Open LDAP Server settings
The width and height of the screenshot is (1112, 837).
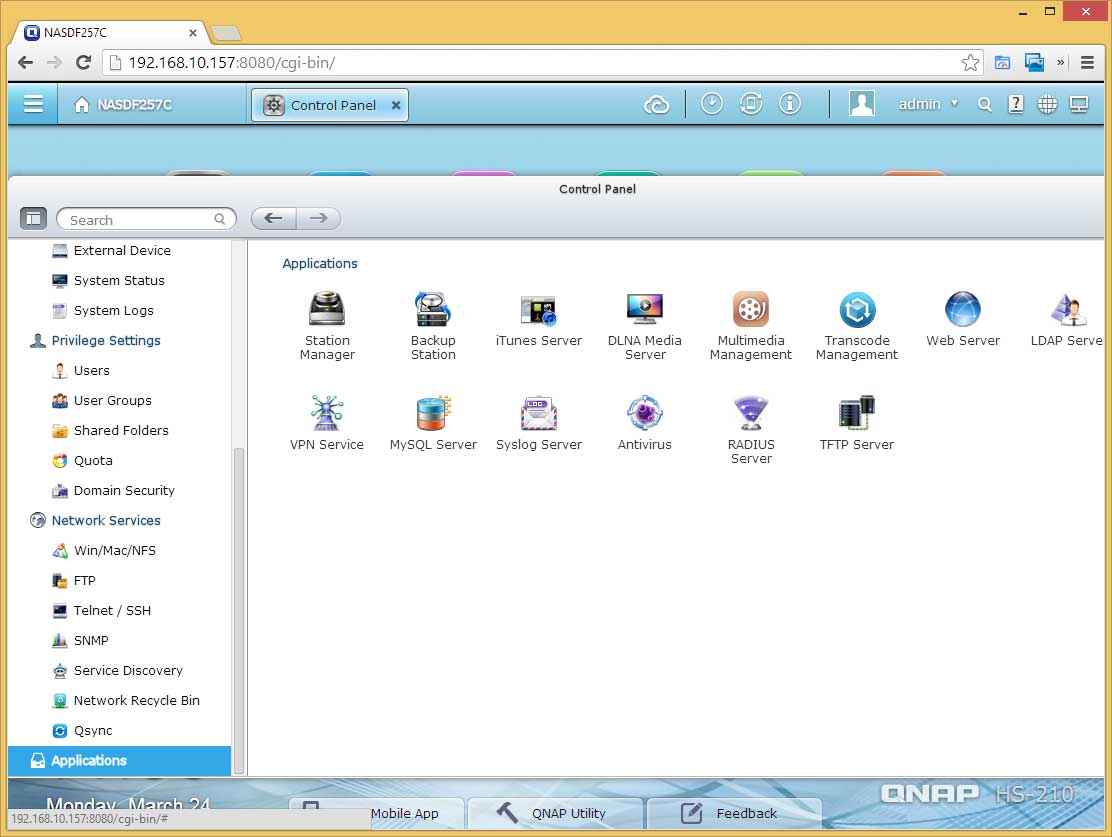coord(1067,319)
